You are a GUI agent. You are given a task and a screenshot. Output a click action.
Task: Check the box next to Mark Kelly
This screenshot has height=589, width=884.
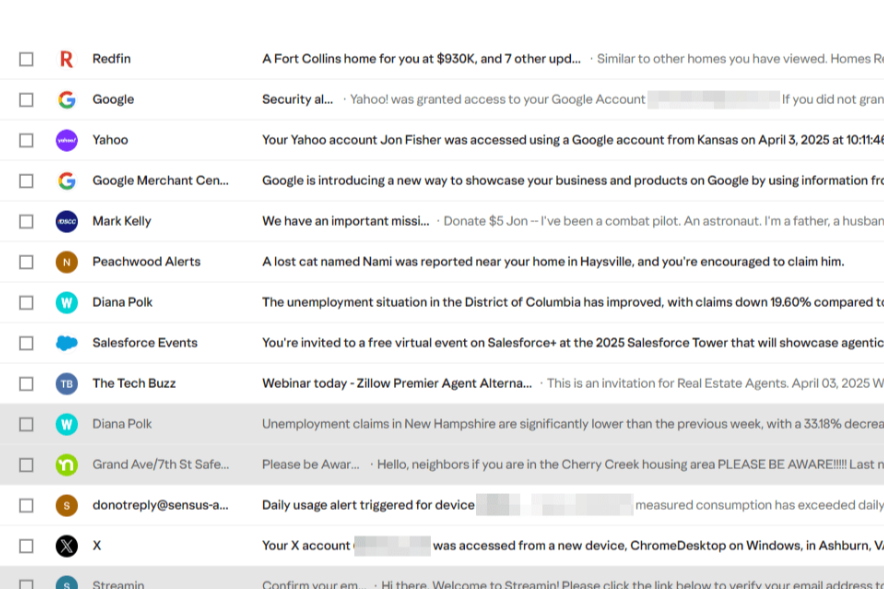26,221
